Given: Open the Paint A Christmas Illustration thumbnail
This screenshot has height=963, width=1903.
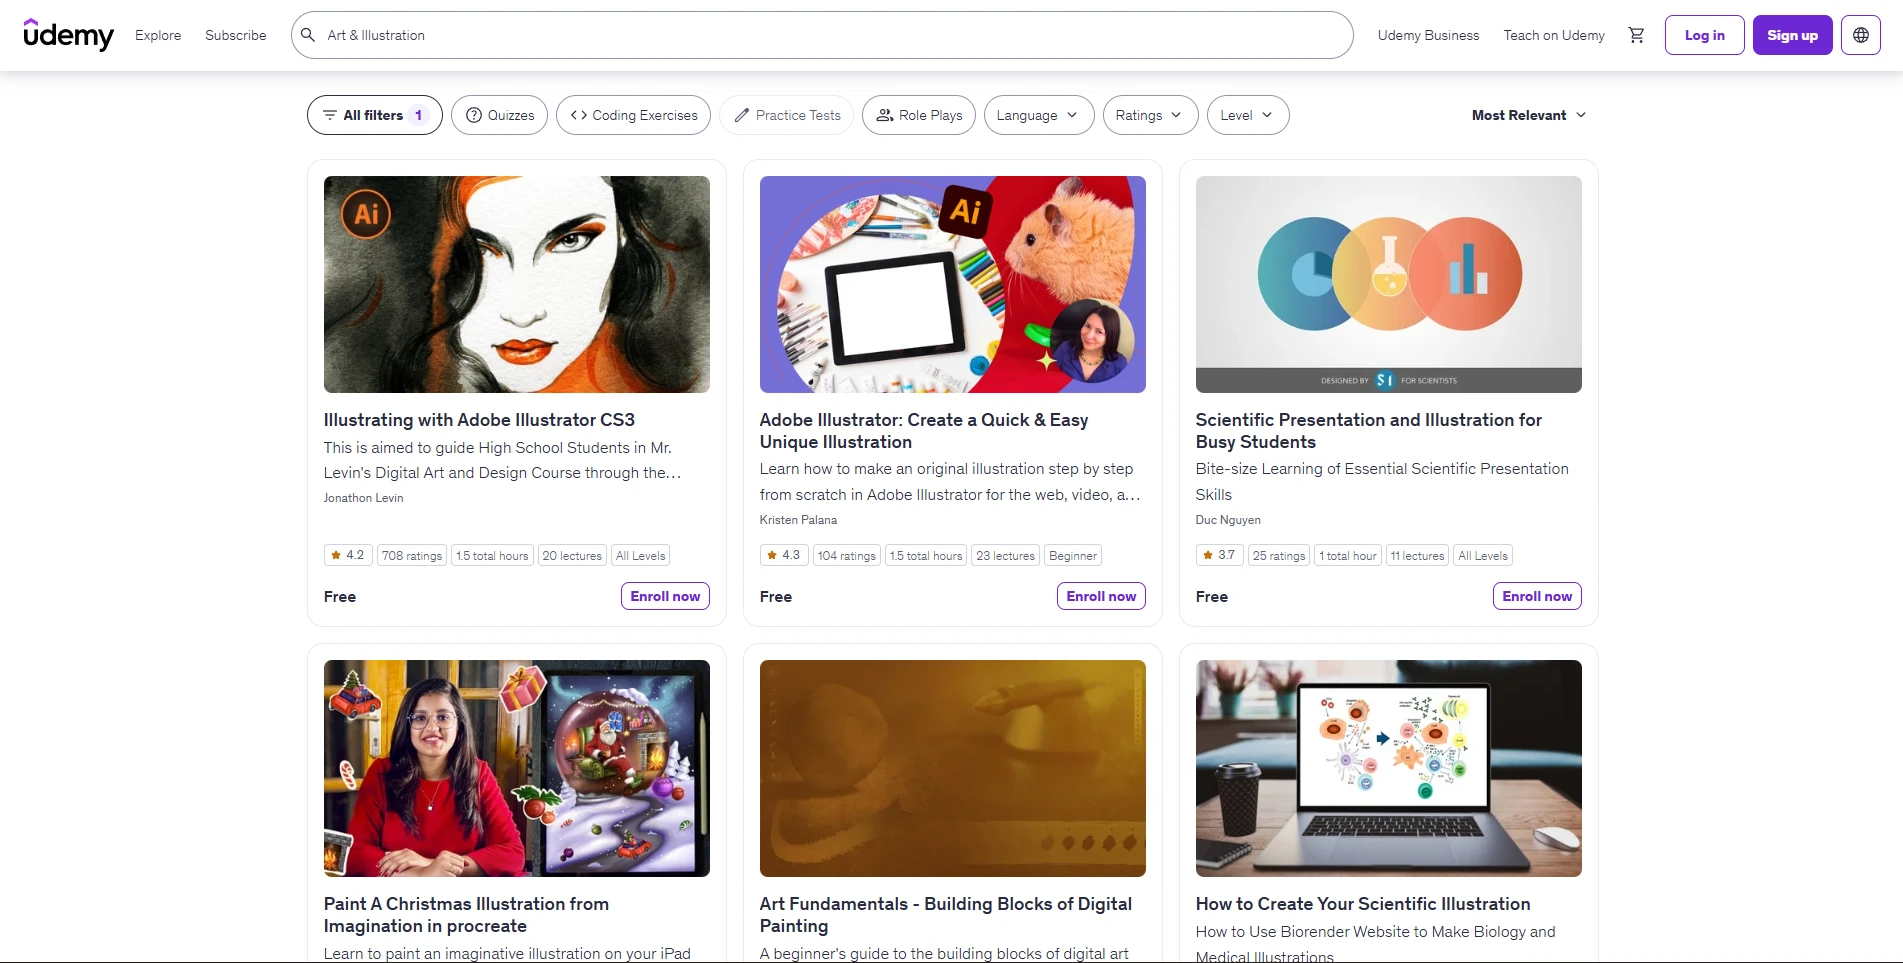Looking at the screenshot, I should coord(516,768).
